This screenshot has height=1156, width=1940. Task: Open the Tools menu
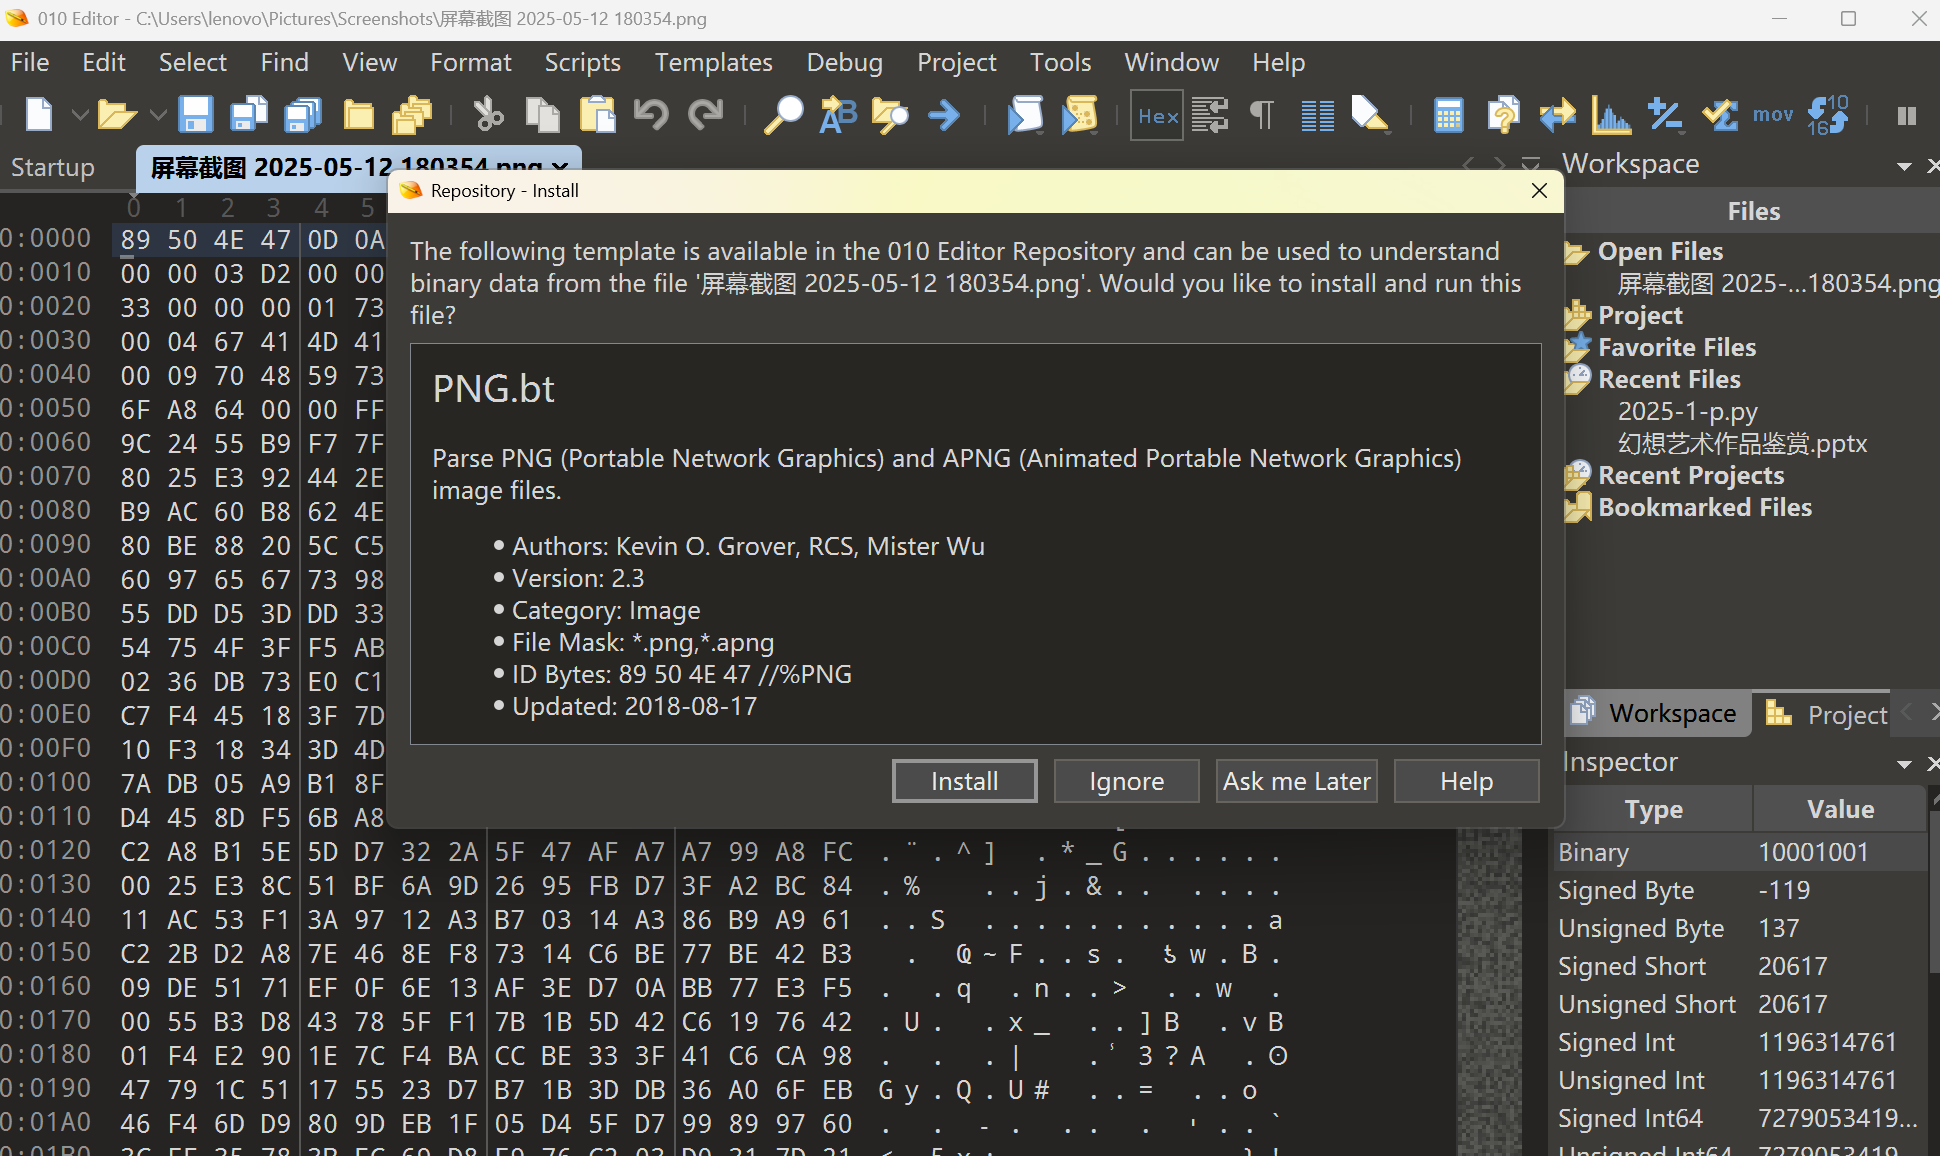tap(1061, 62)
